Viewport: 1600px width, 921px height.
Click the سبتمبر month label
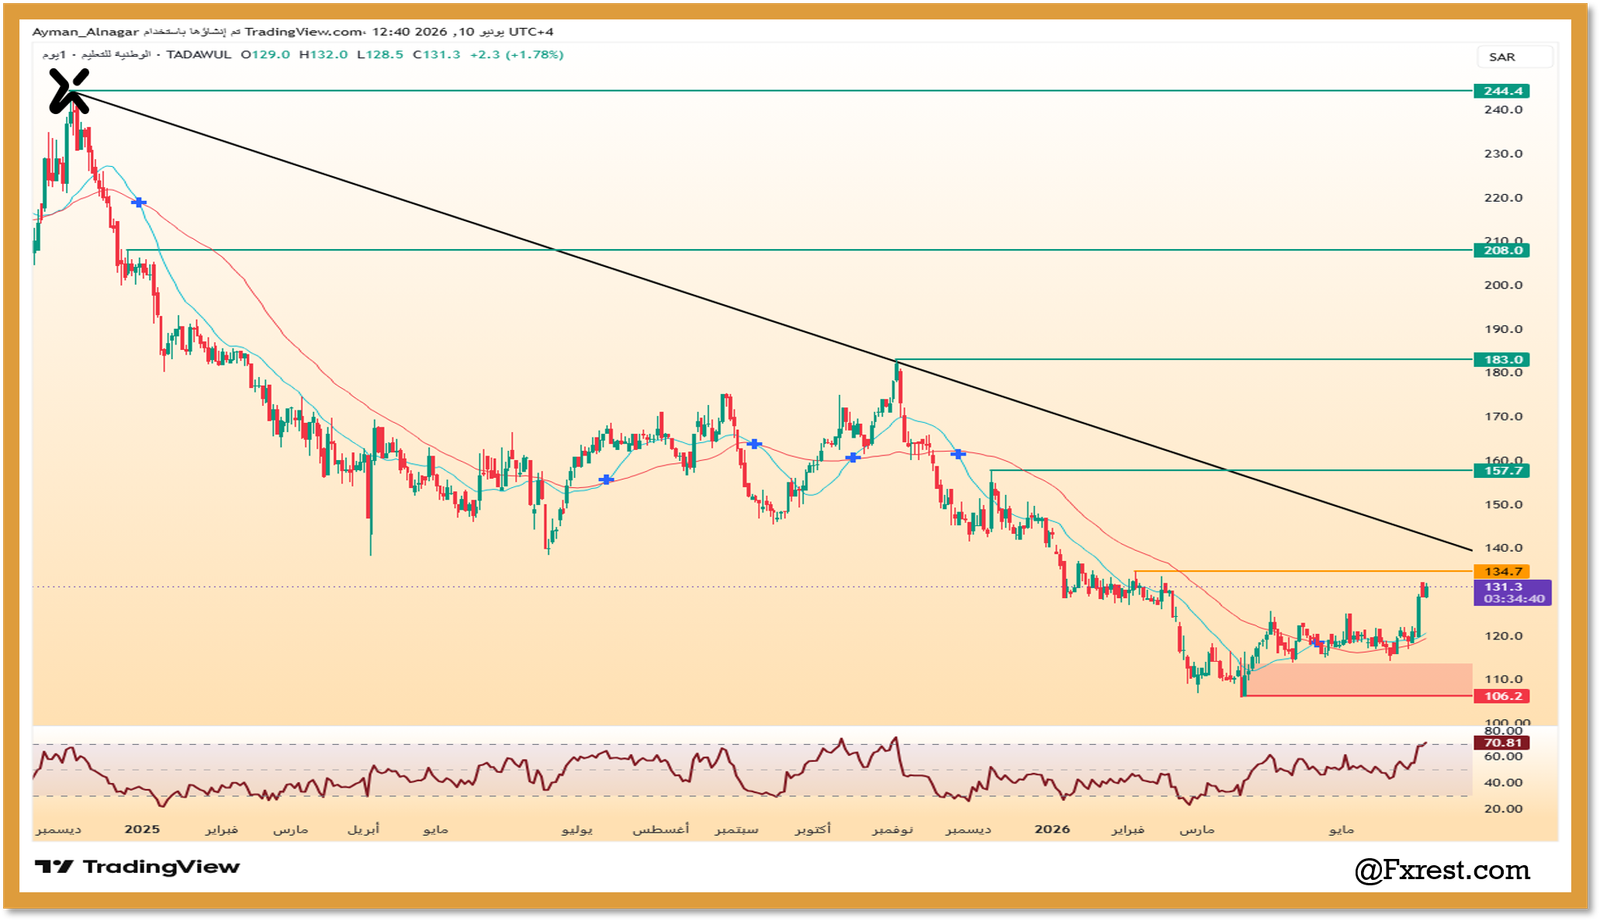pos(737,830)
